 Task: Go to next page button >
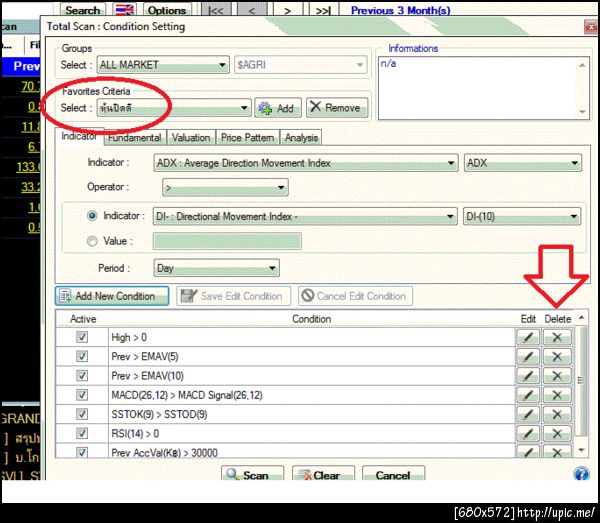click(x=287, y=10)
